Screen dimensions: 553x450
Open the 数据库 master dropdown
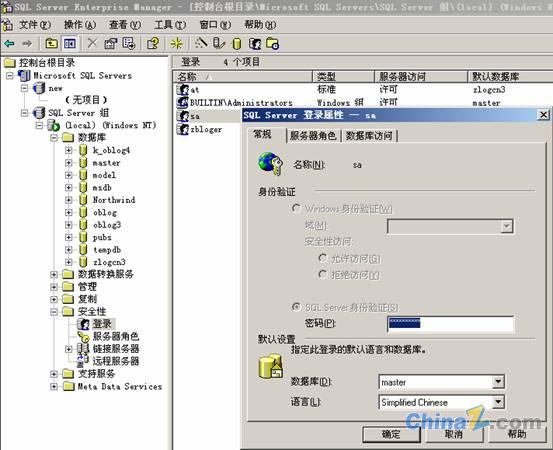[498, 382]
